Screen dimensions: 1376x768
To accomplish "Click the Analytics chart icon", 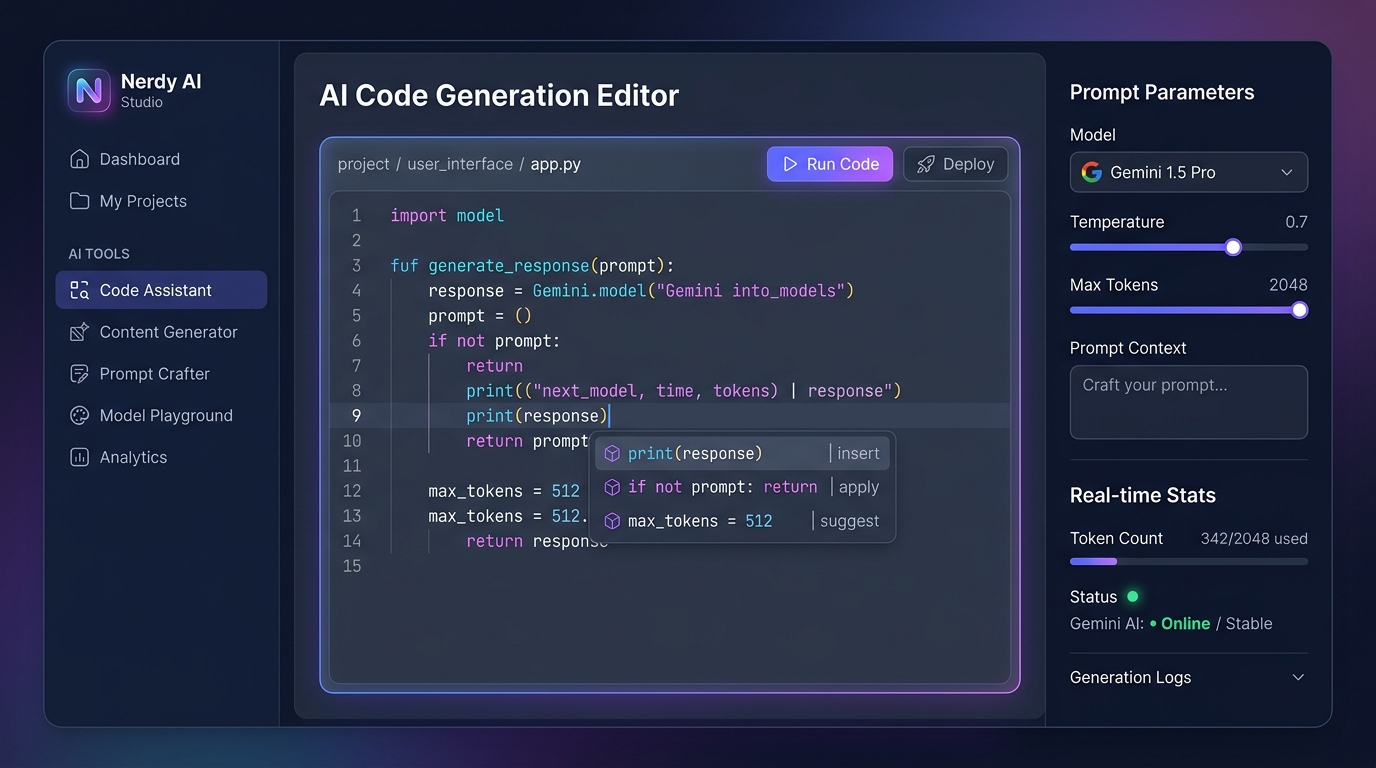I will pyautogui.click(x=79, y=457).
